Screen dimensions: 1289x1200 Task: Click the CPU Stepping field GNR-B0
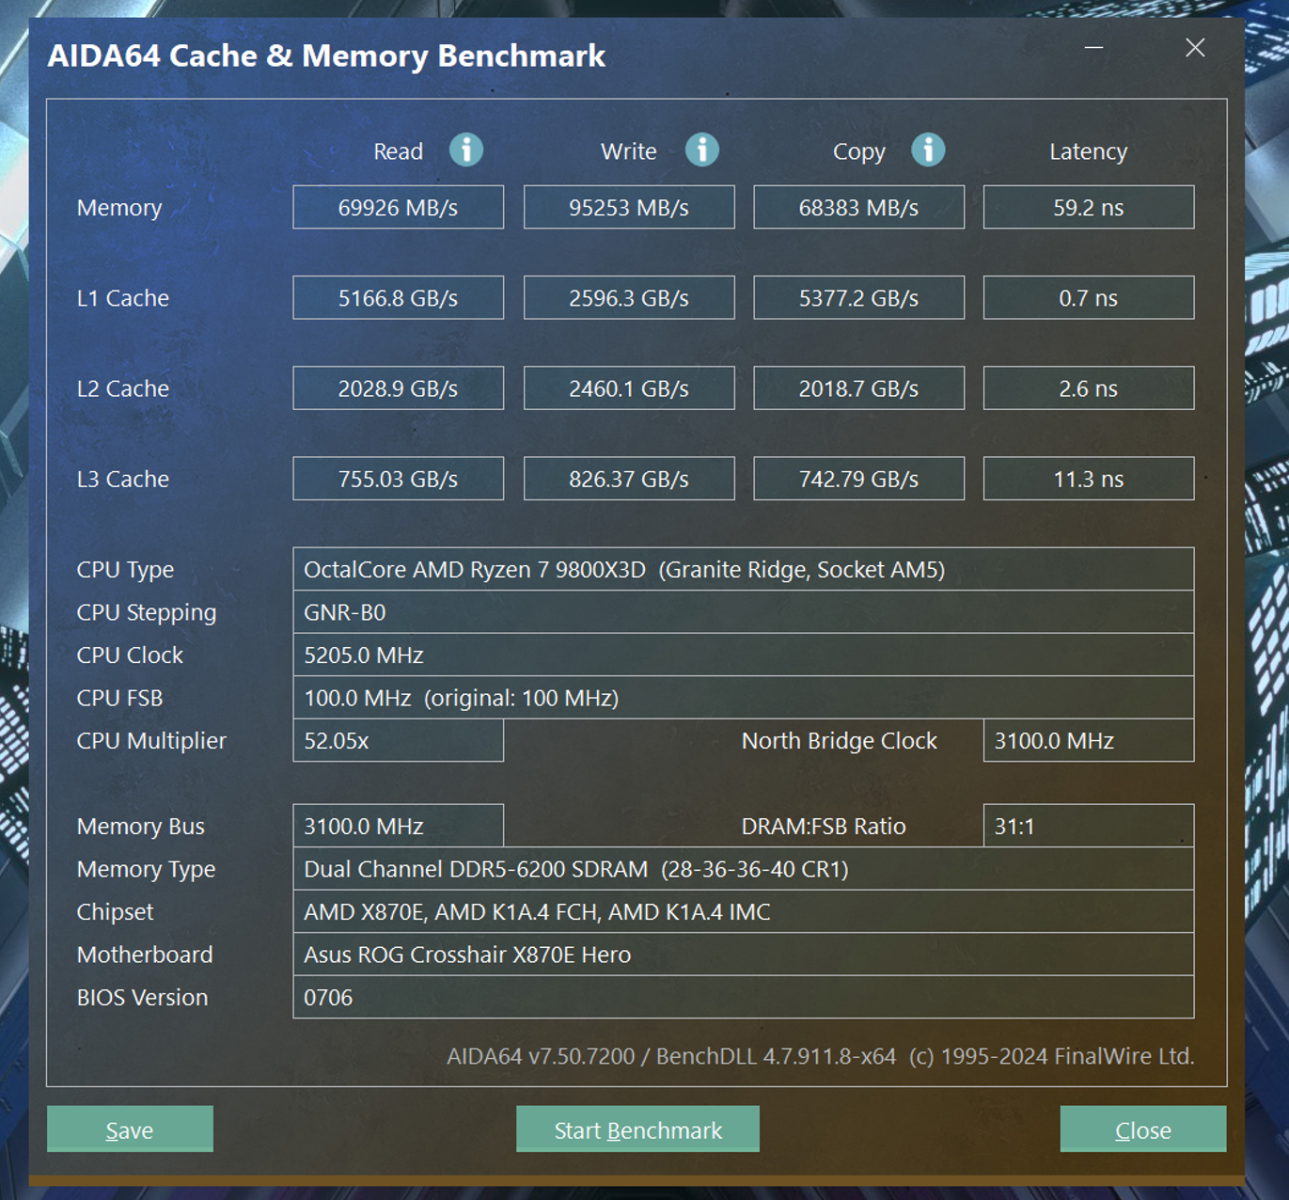[x=744, y=612]
